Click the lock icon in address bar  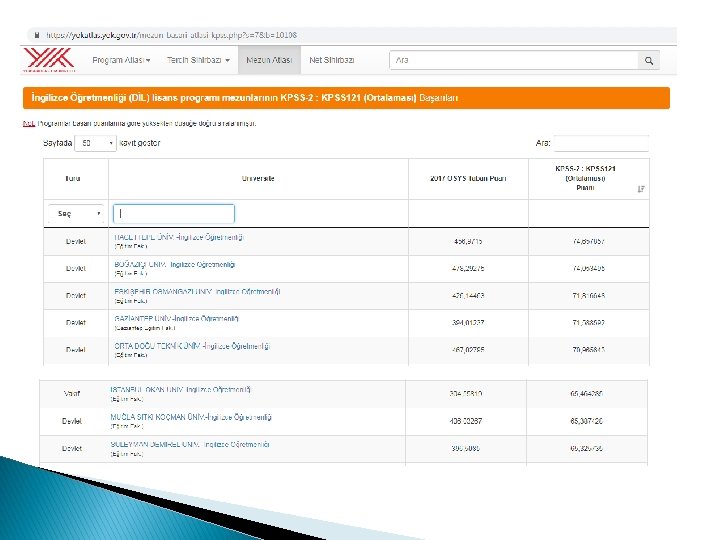(37, 35)
